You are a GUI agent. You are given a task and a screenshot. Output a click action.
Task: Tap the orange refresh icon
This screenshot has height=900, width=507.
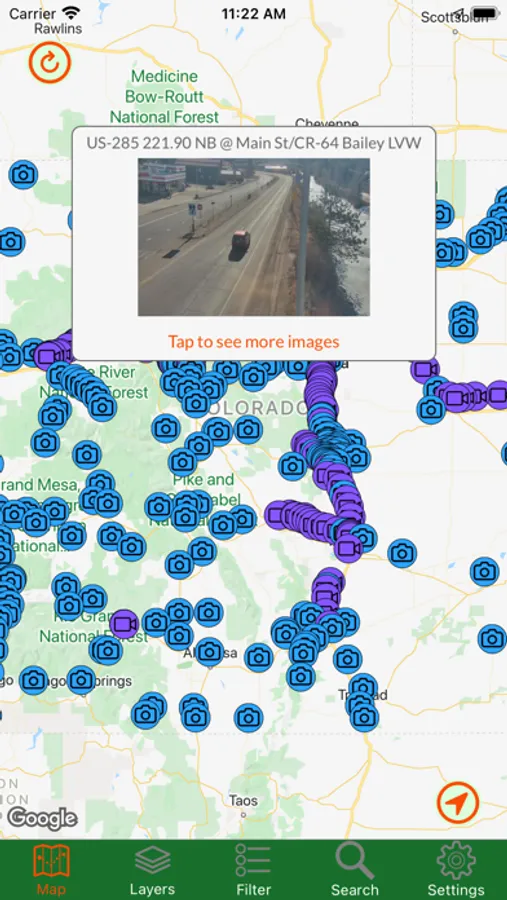50,62
